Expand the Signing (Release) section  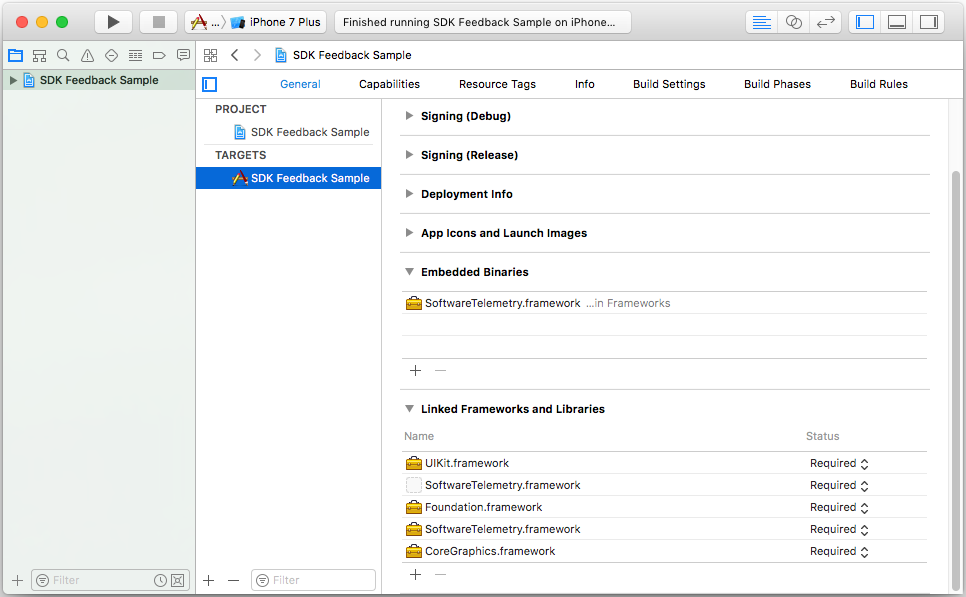[409, 155]
